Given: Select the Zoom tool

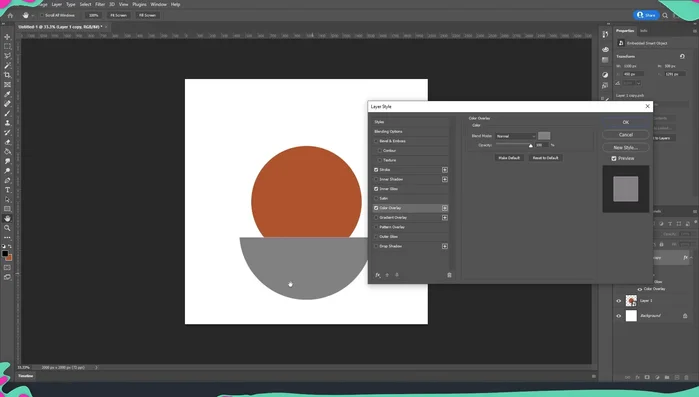Looking at the screenshot, I should point(8,228).
